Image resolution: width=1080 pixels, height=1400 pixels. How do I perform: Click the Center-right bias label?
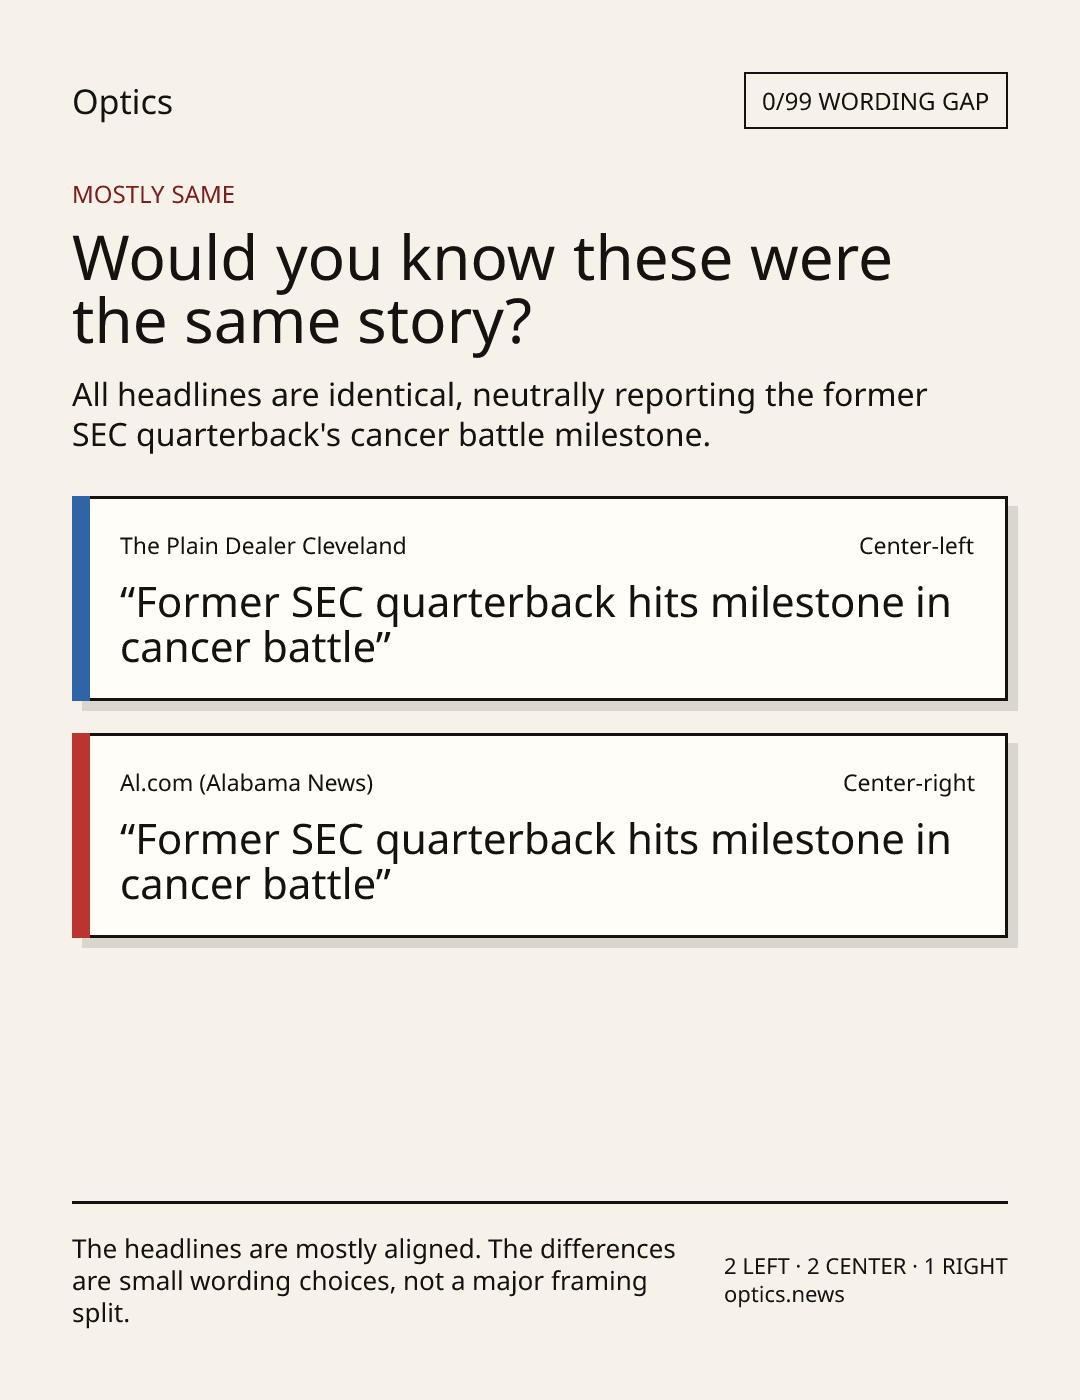(x=908, y=783)
